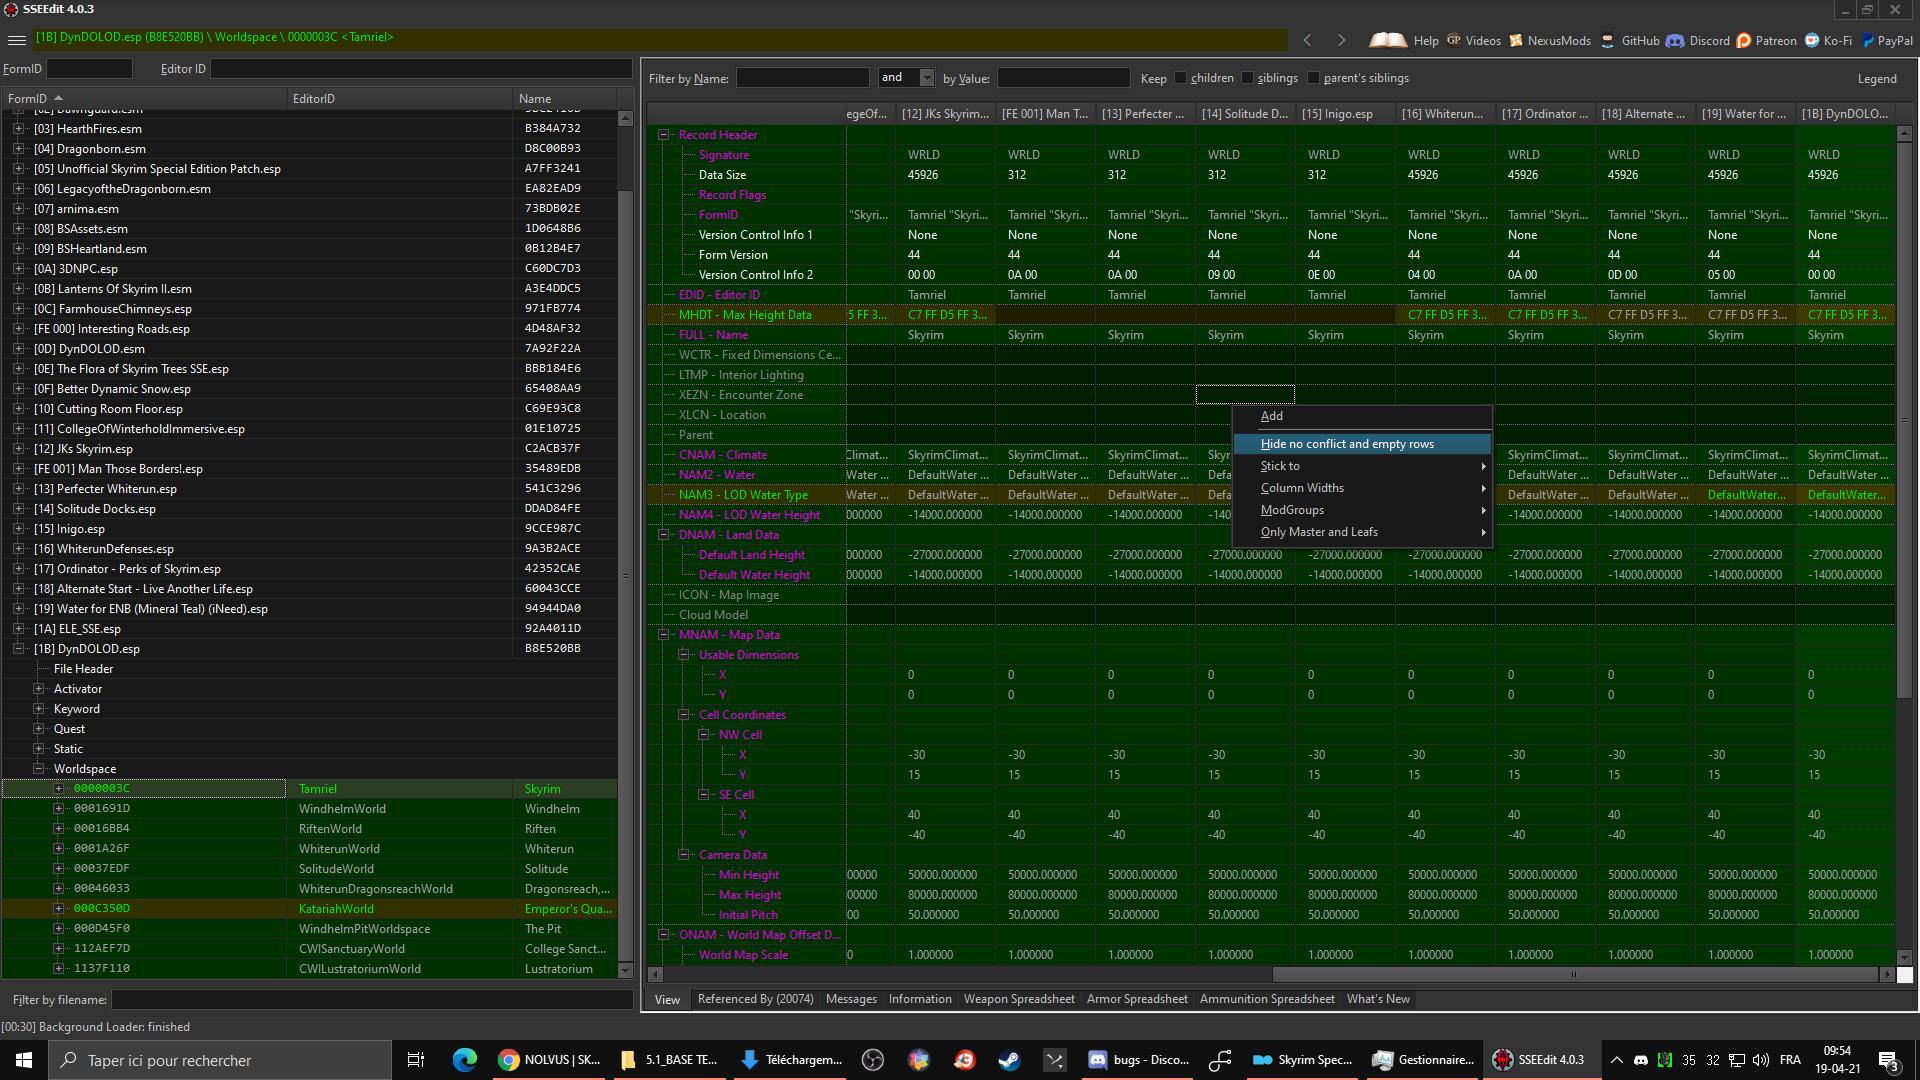Expand the Activator group
Image resolution: width=1920 pixels, height=1080 pixels.
[39, 689]
